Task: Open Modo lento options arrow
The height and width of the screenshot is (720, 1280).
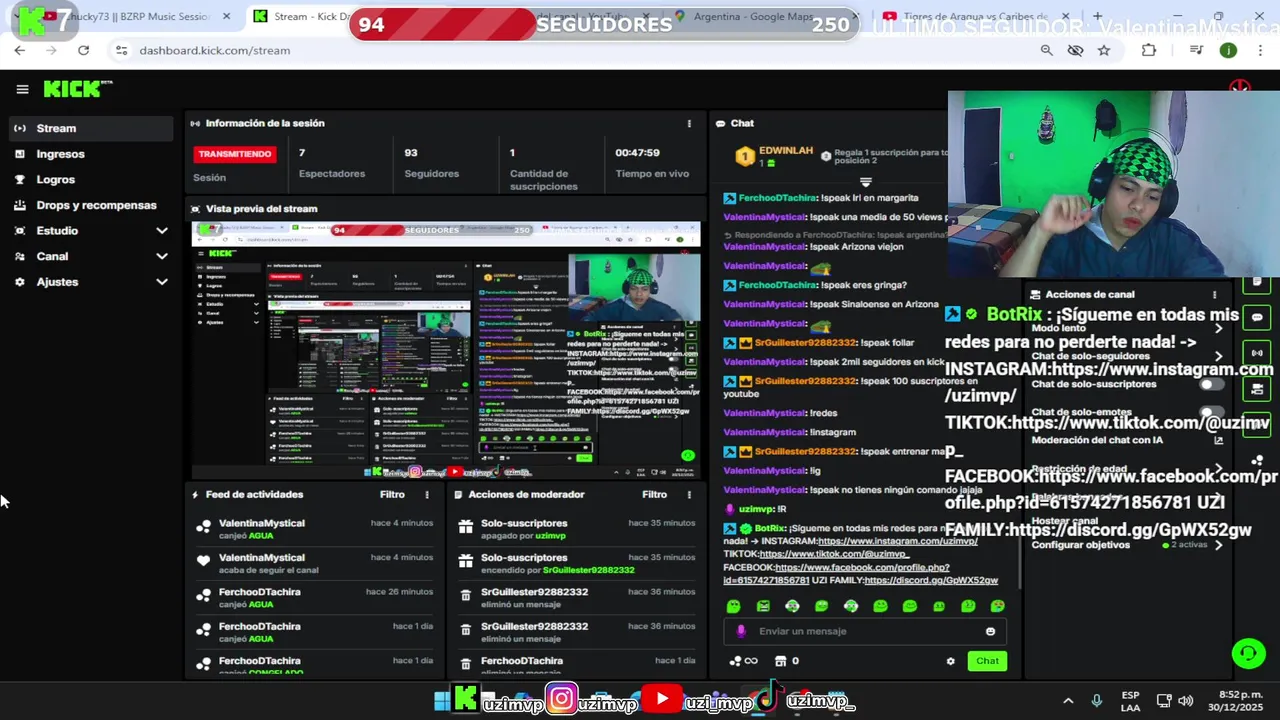Action: pos(1218,328)
